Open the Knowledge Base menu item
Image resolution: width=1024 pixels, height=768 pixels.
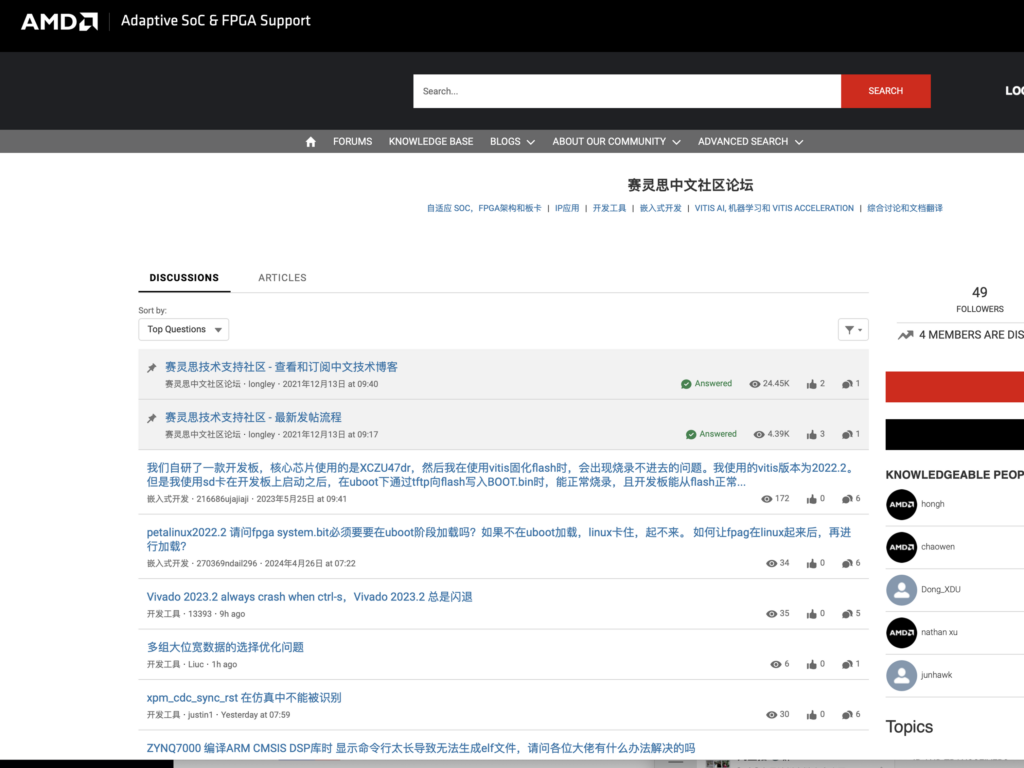[431, 142]
